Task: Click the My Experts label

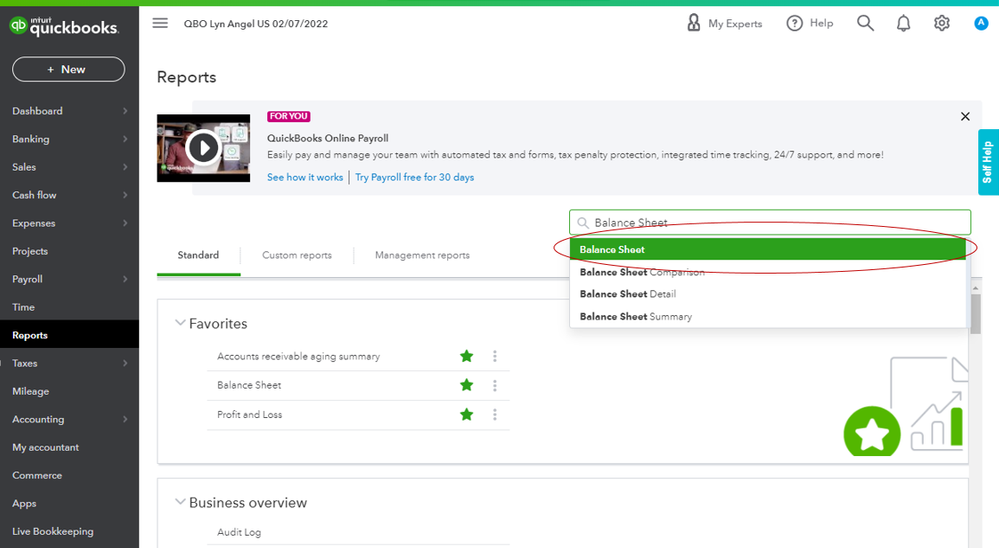Action: click(x=735, y=24)
